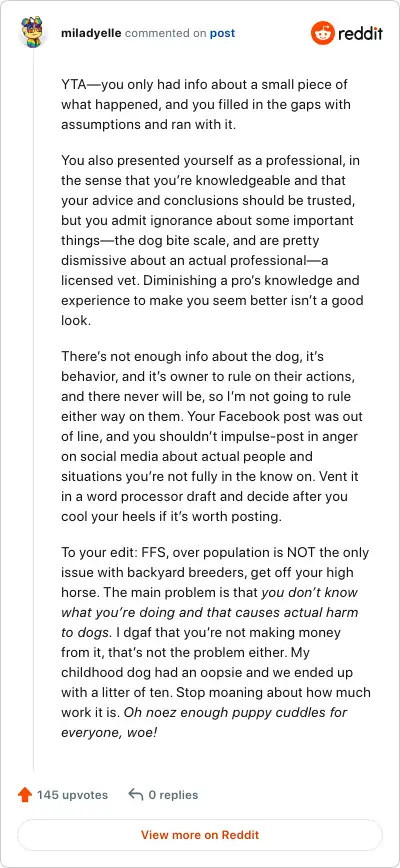Select the "0 replies" label
The height and width of the screenshot is (868, 400).
(x=173, y=795)
